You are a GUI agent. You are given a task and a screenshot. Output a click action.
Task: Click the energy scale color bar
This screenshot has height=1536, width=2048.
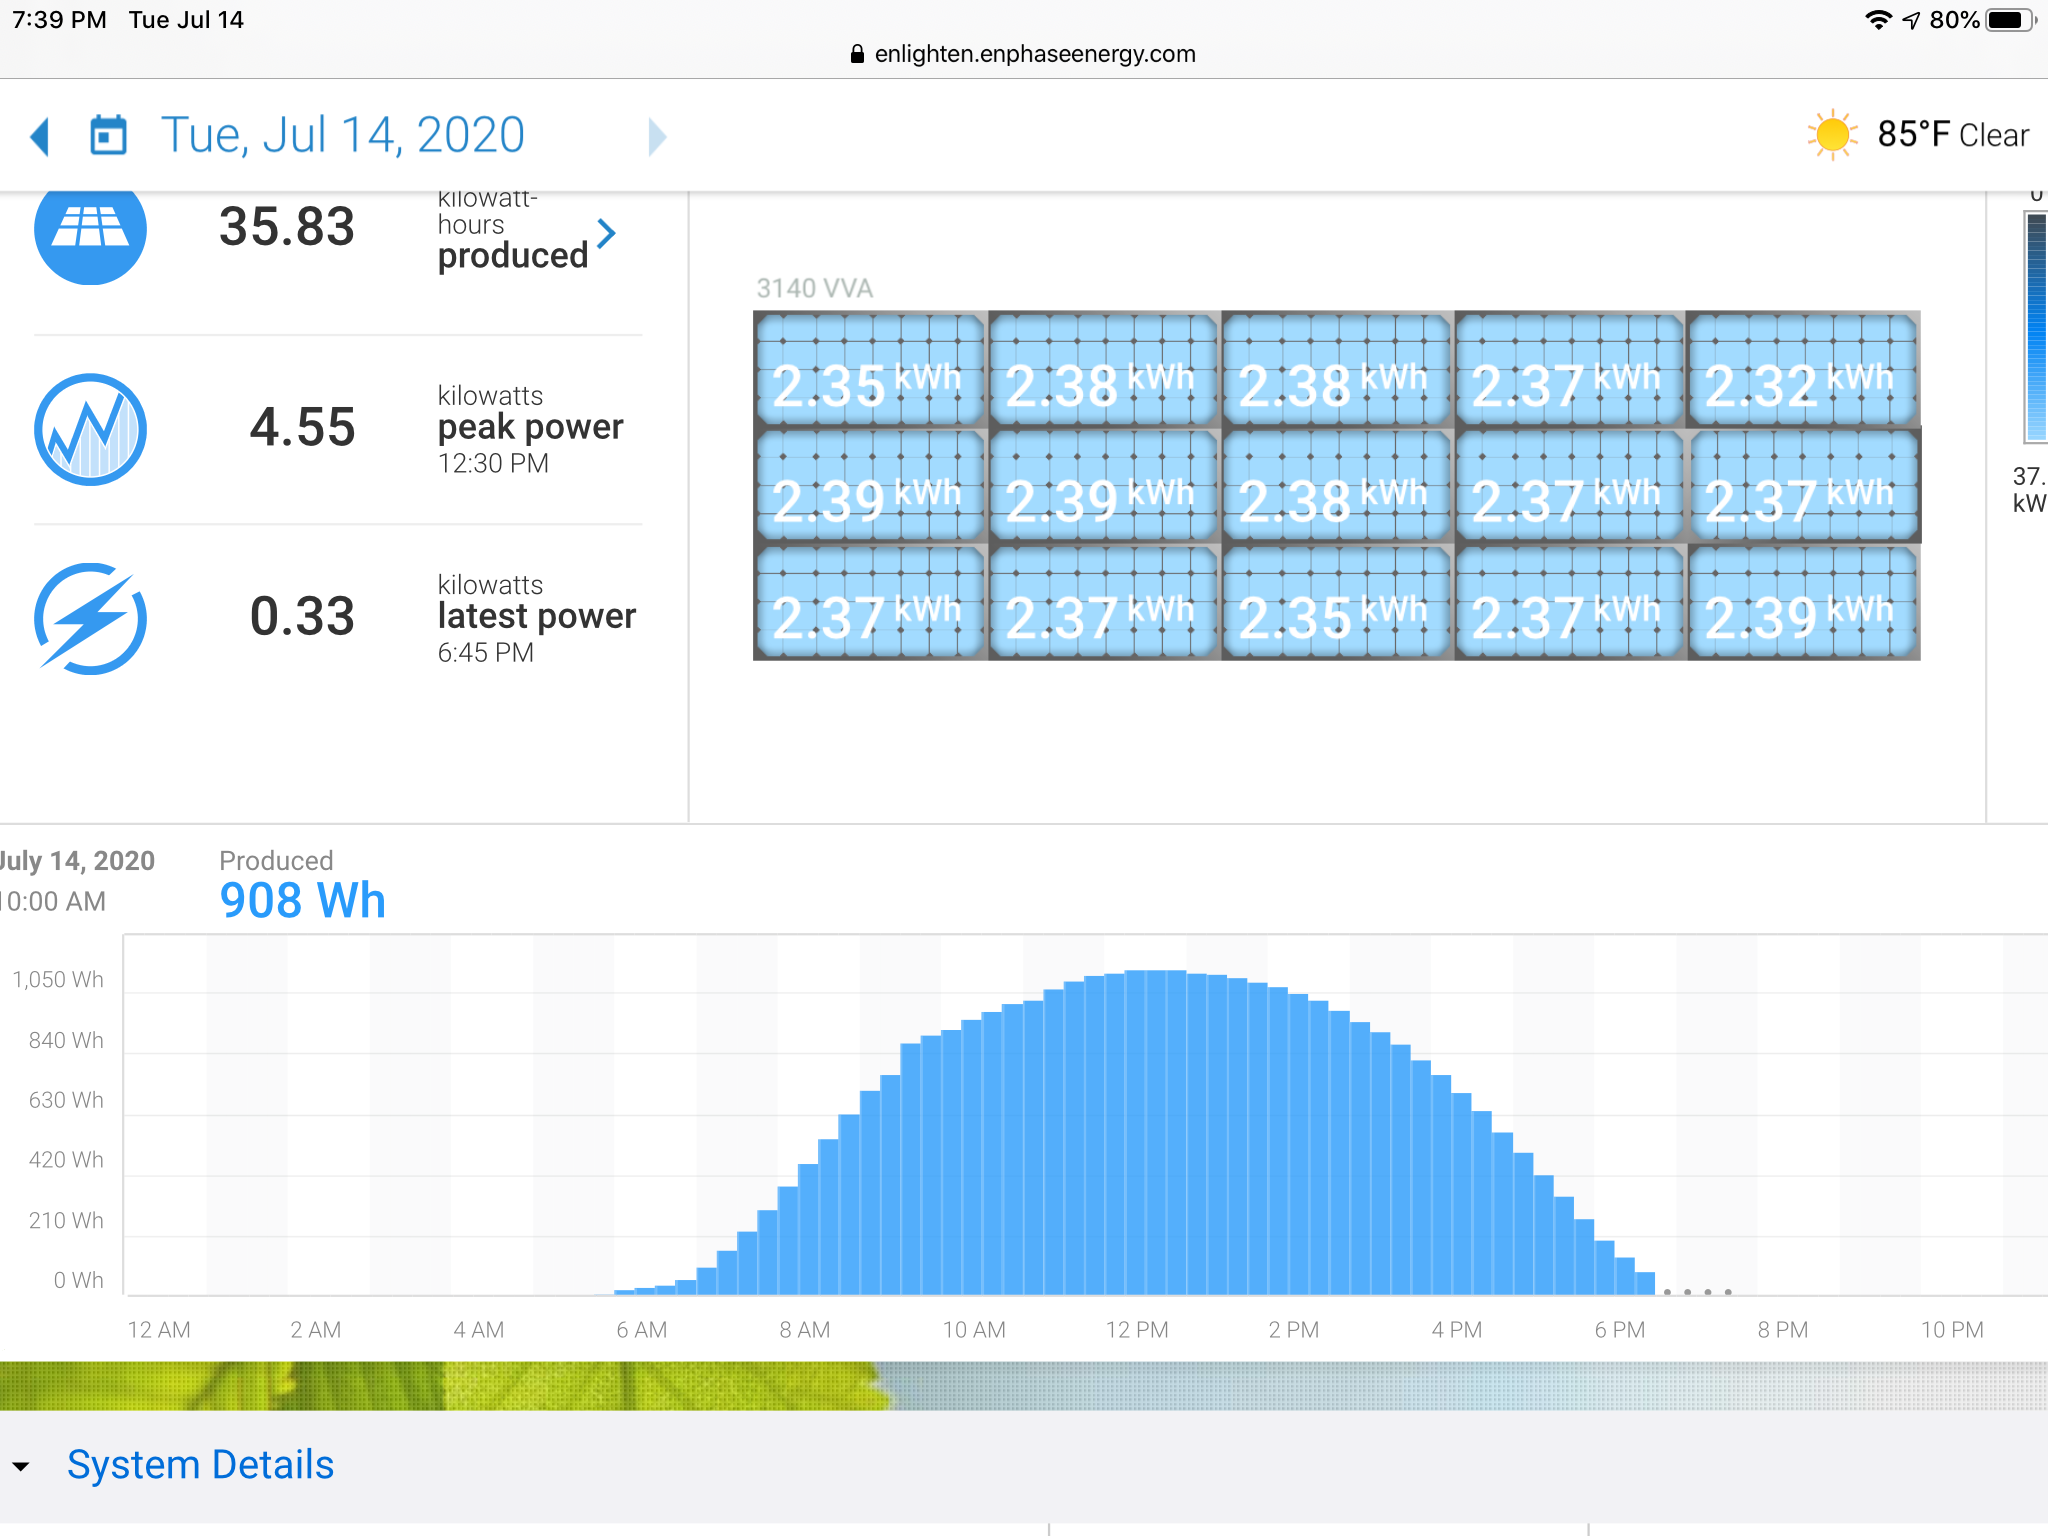pos(2035,326)
